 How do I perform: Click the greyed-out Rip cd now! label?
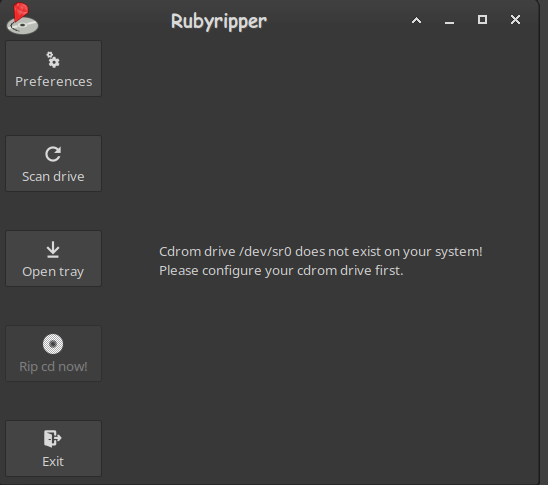click(53, 367)
